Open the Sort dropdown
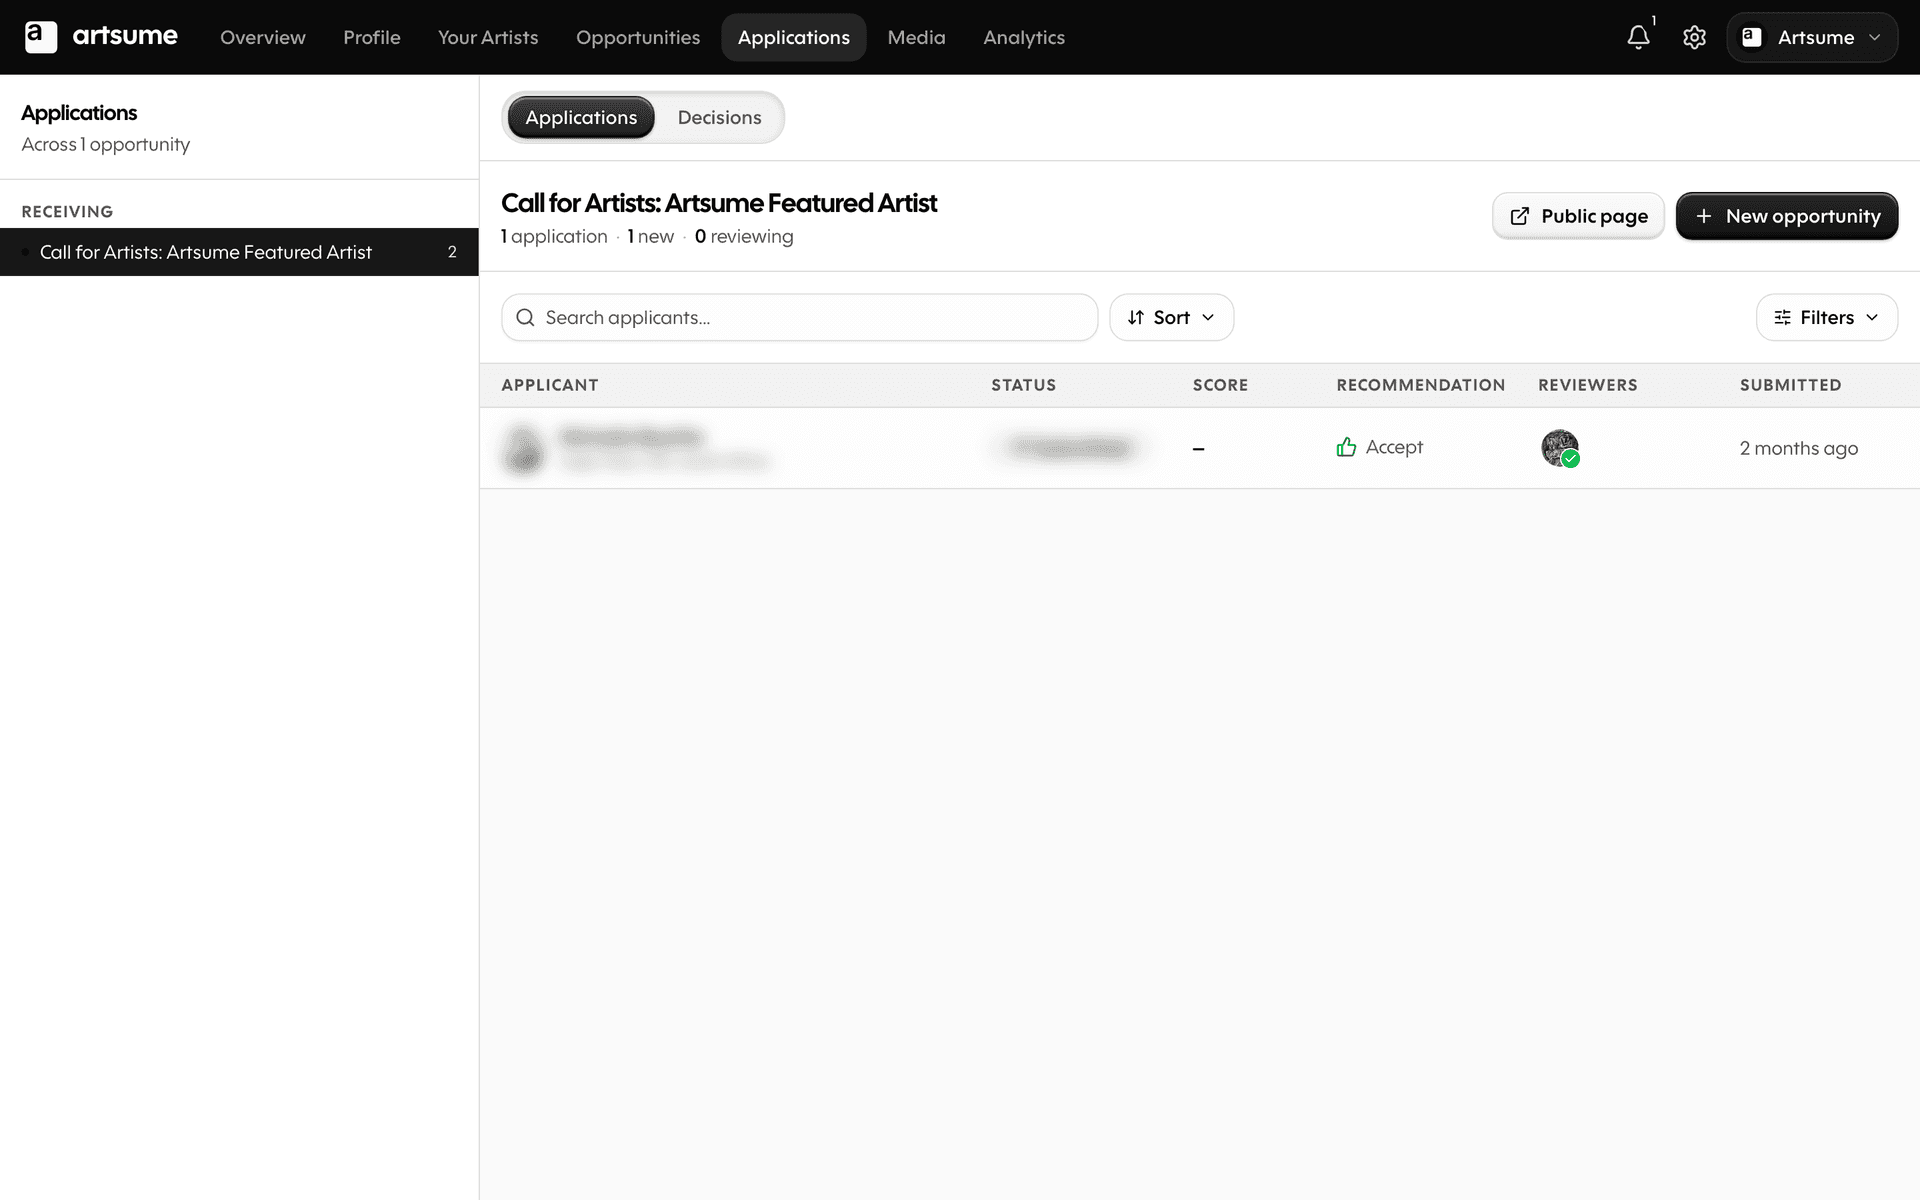Screen dimensions: 1920x1200 pos(1171,317)
